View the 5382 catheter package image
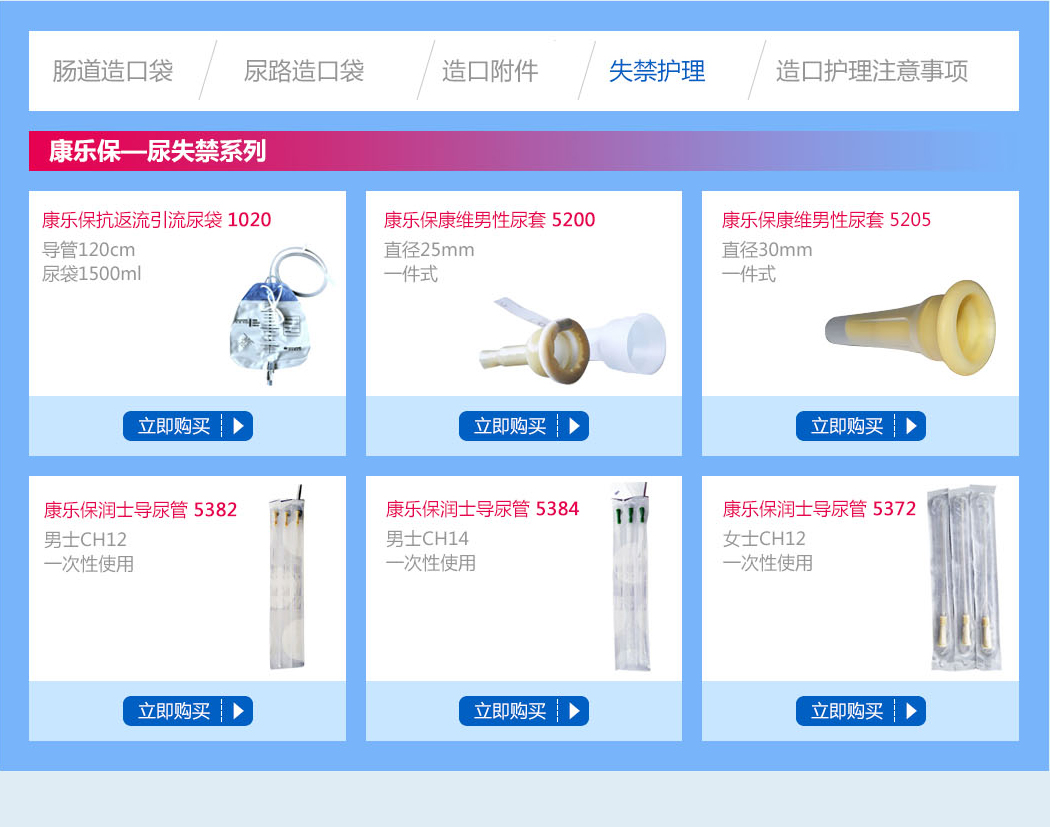This screenshot has height=827, width=1050. coord(287,577)
